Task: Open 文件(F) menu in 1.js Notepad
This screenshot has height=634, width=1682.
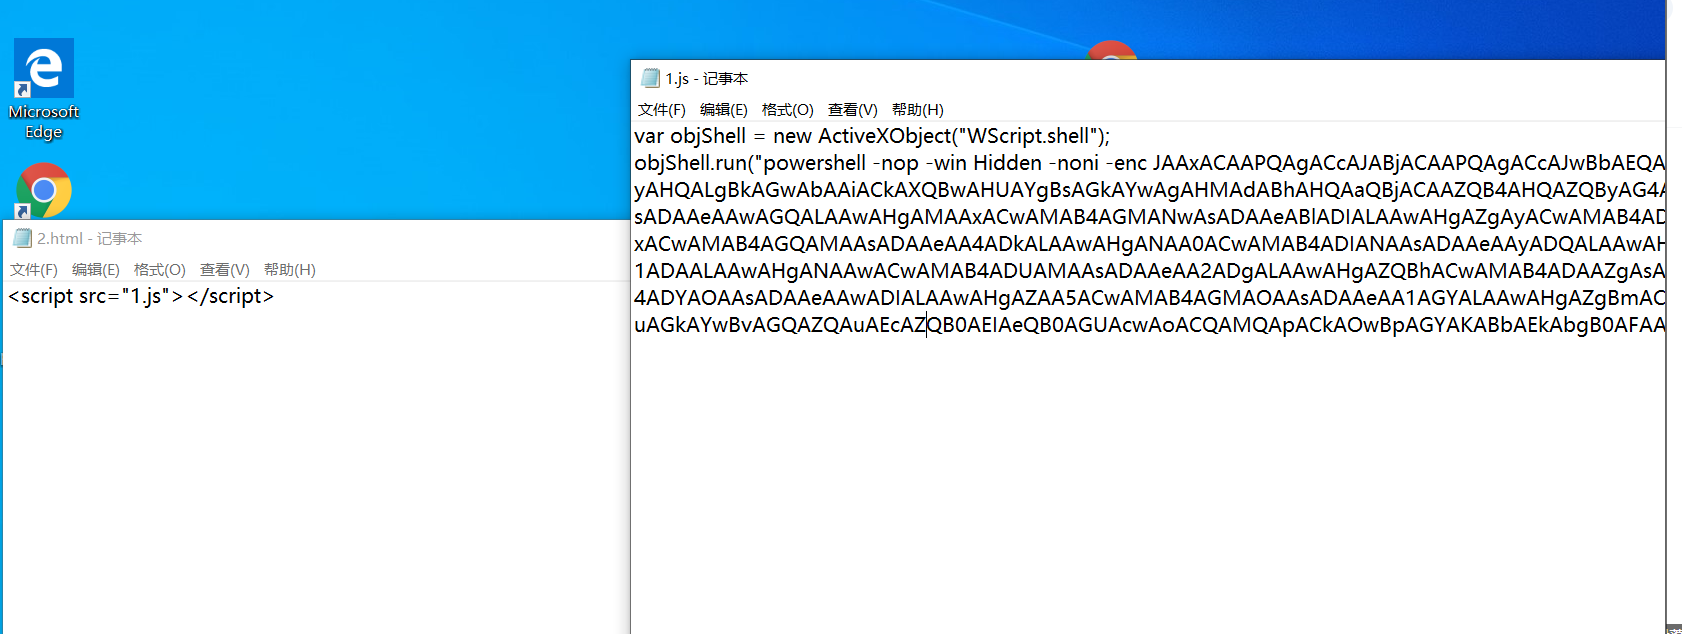Action: (662, 110)
